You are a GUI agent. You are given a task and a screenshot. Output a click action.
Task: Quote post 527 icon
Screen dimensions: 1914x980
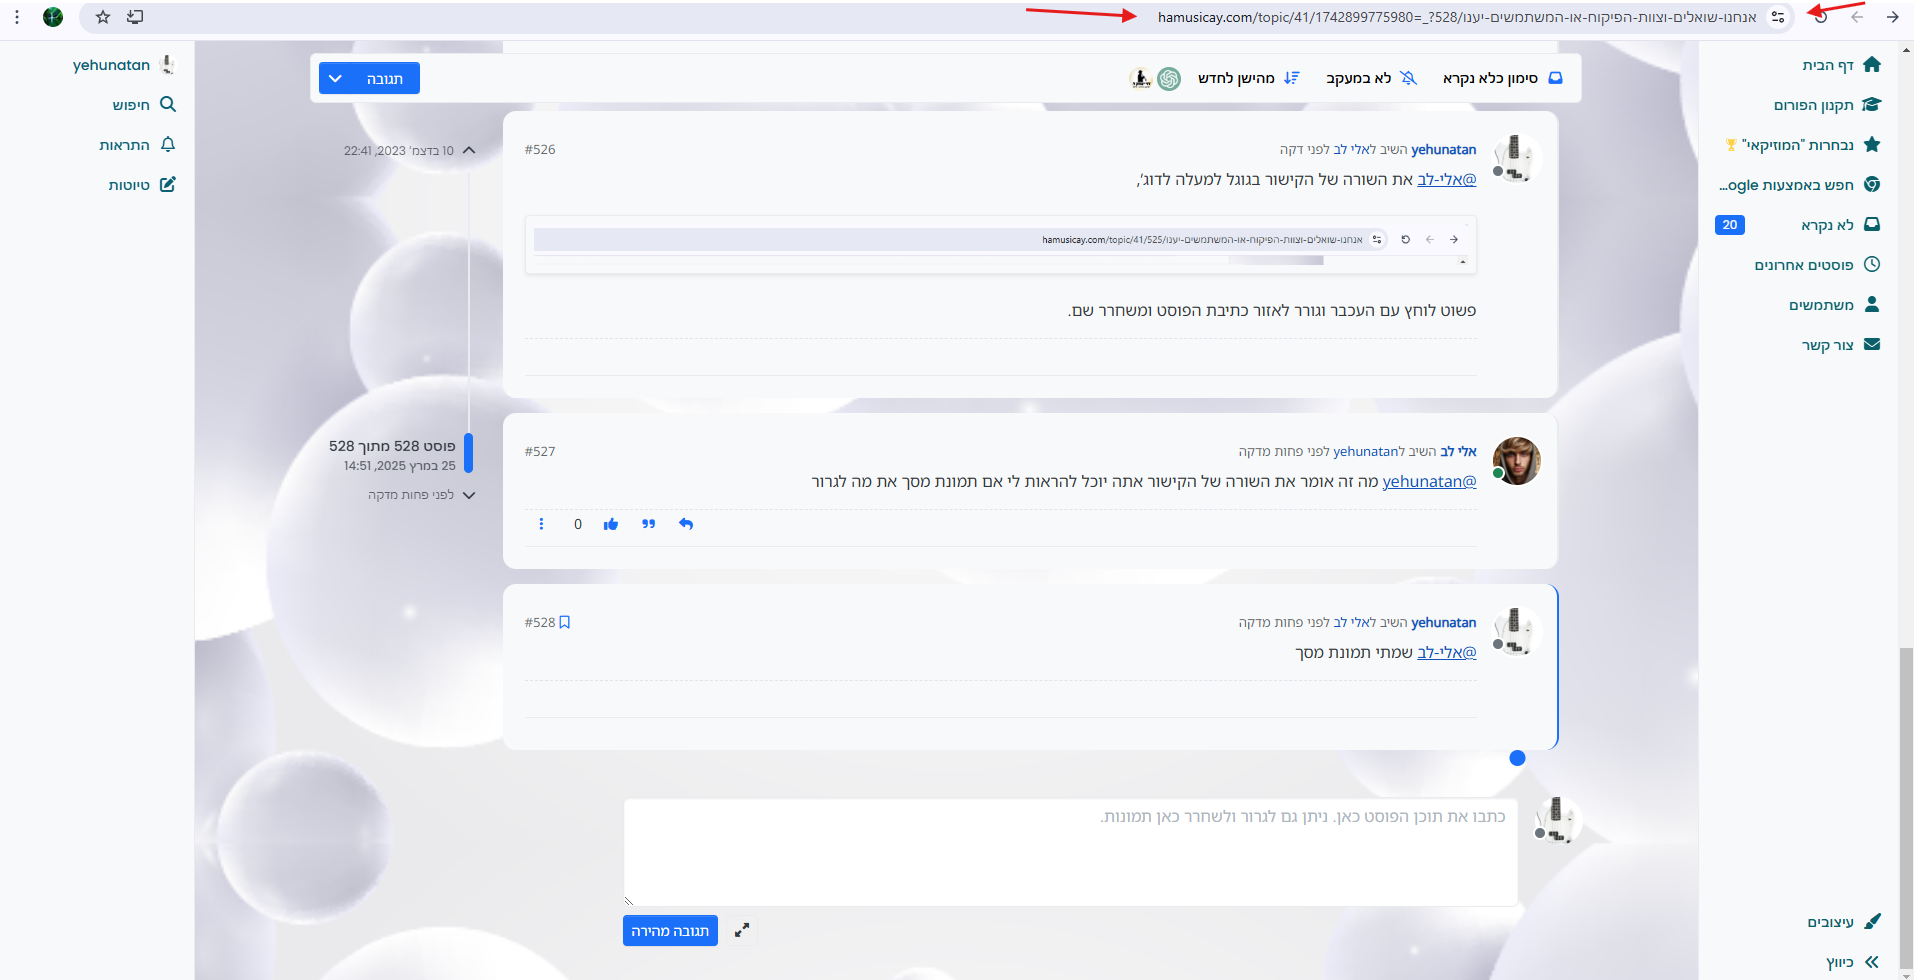[x=649, y=524]
